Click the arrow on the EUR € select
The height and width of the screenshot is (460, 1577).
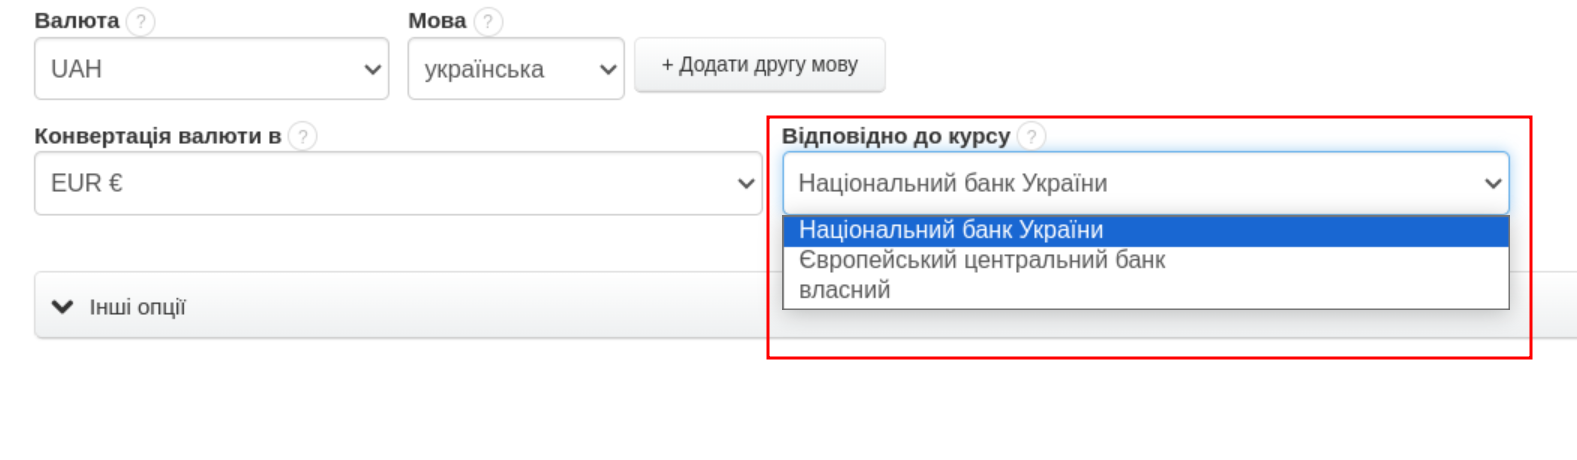pyautogui.click(x=745, y=184)
